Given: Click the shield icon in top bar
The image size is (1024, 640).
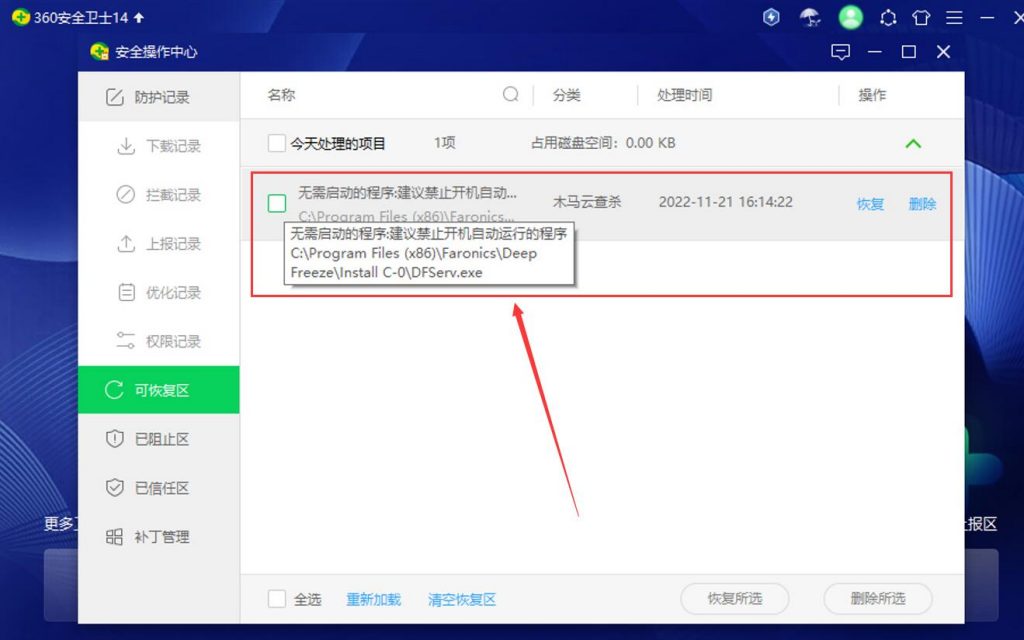Looking at the screenshot, I should tap(771, 17).
